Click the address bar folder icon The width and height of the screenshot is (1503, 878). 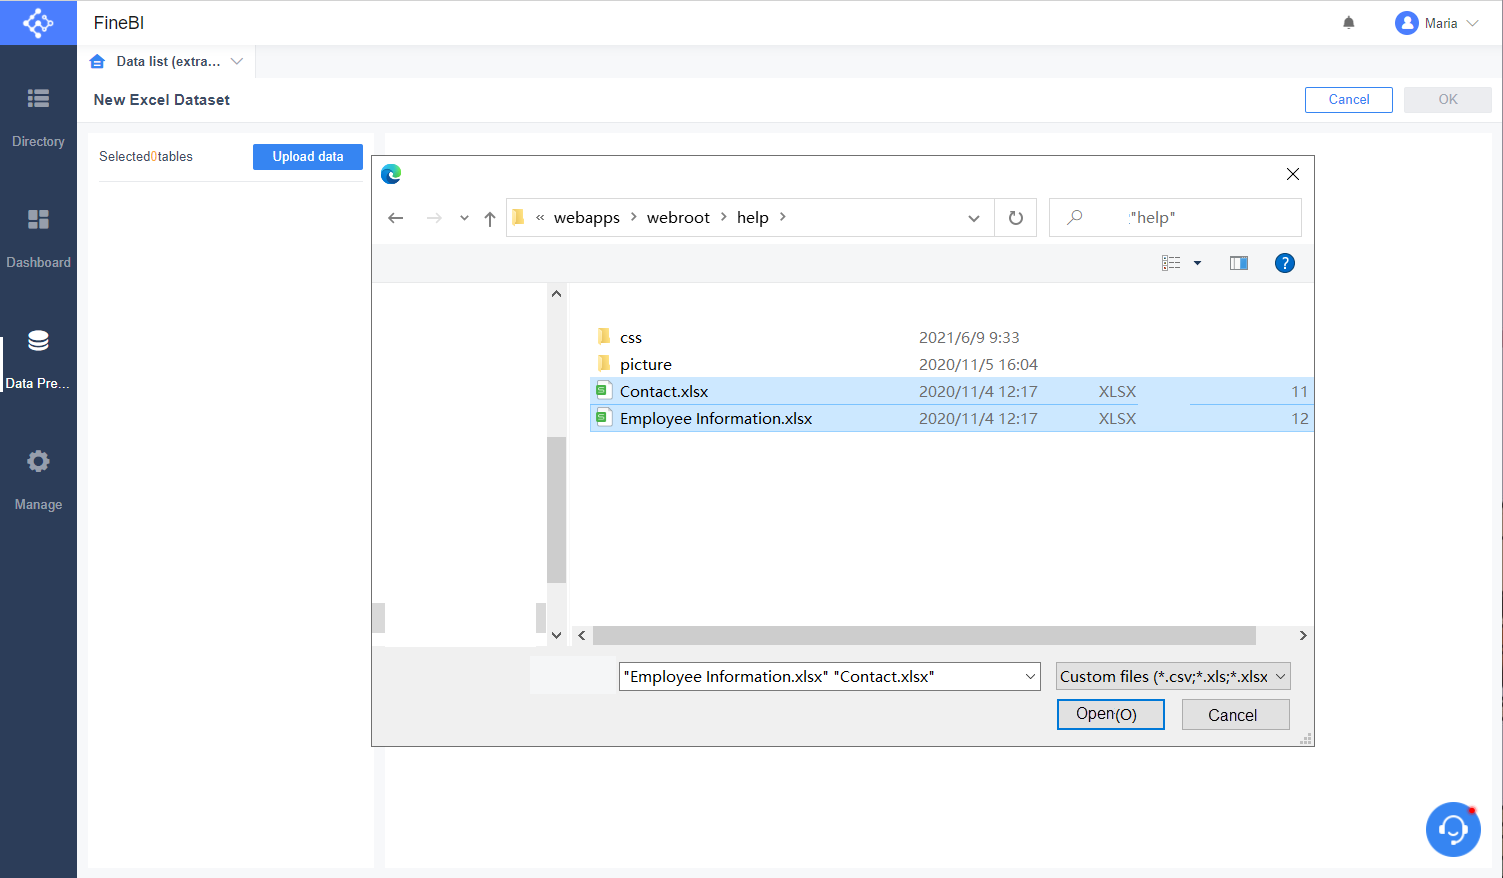[518, 217]
